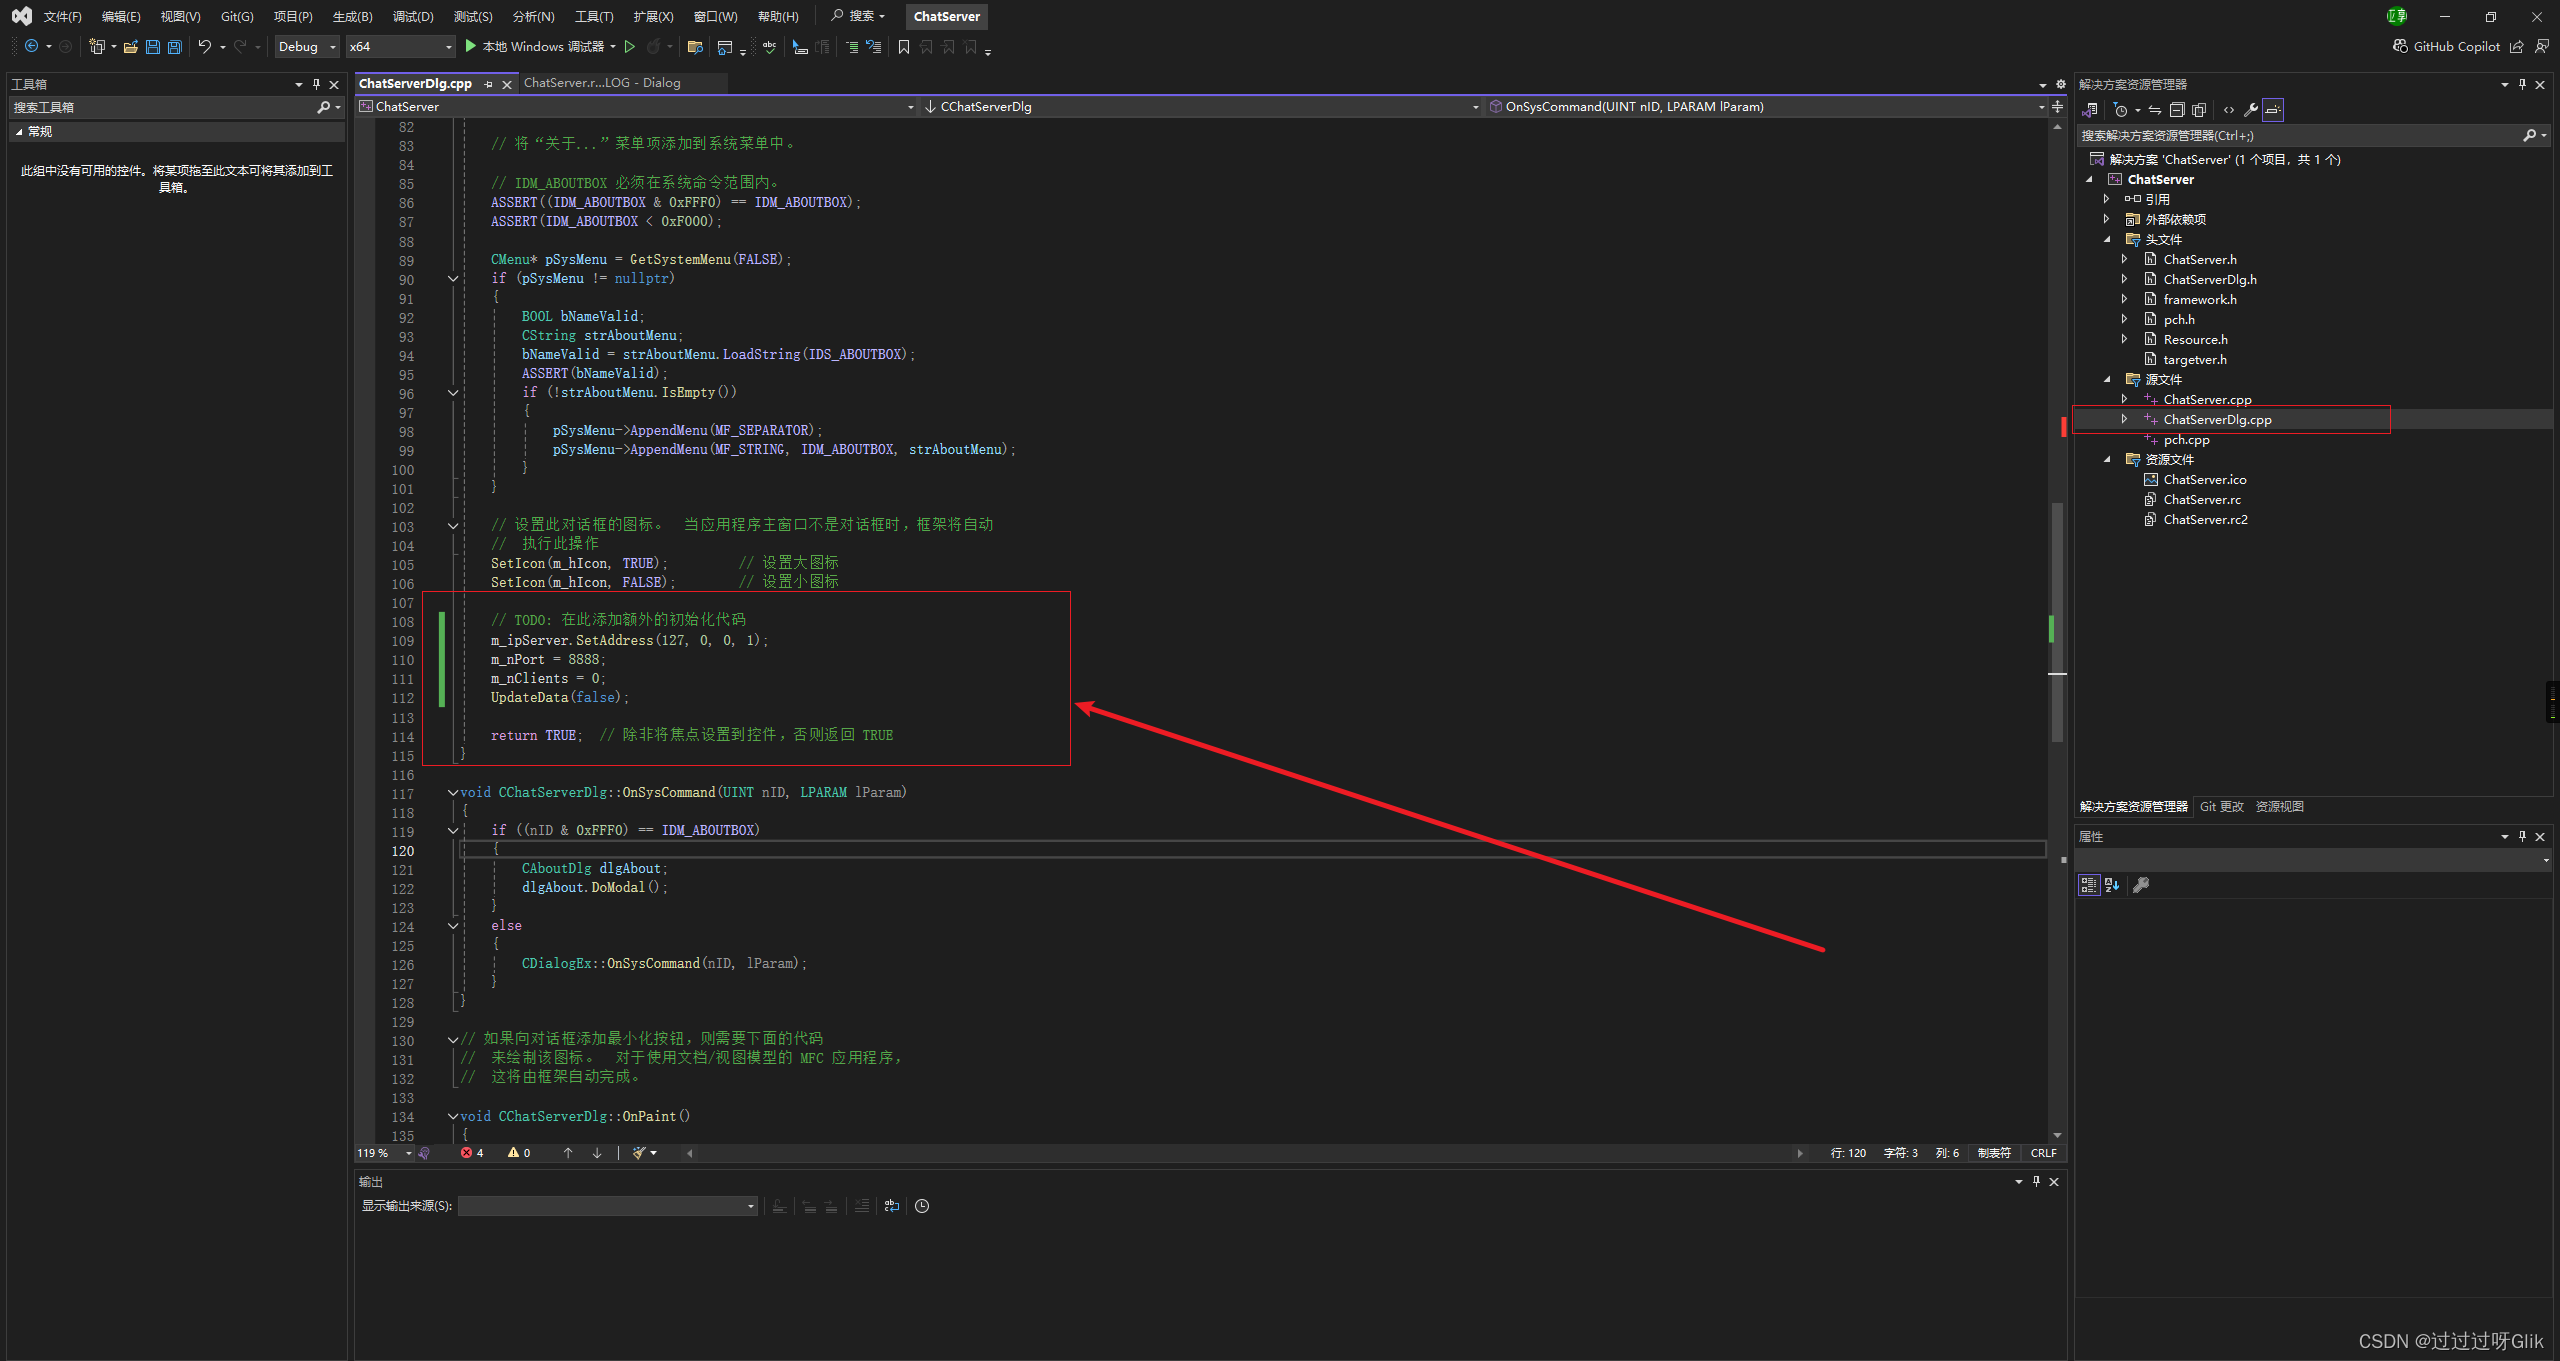The image size is (2560, 1361).
Task: Collapse all in Solution Explorer toolbar
Action: click(x=2176, y=110)
